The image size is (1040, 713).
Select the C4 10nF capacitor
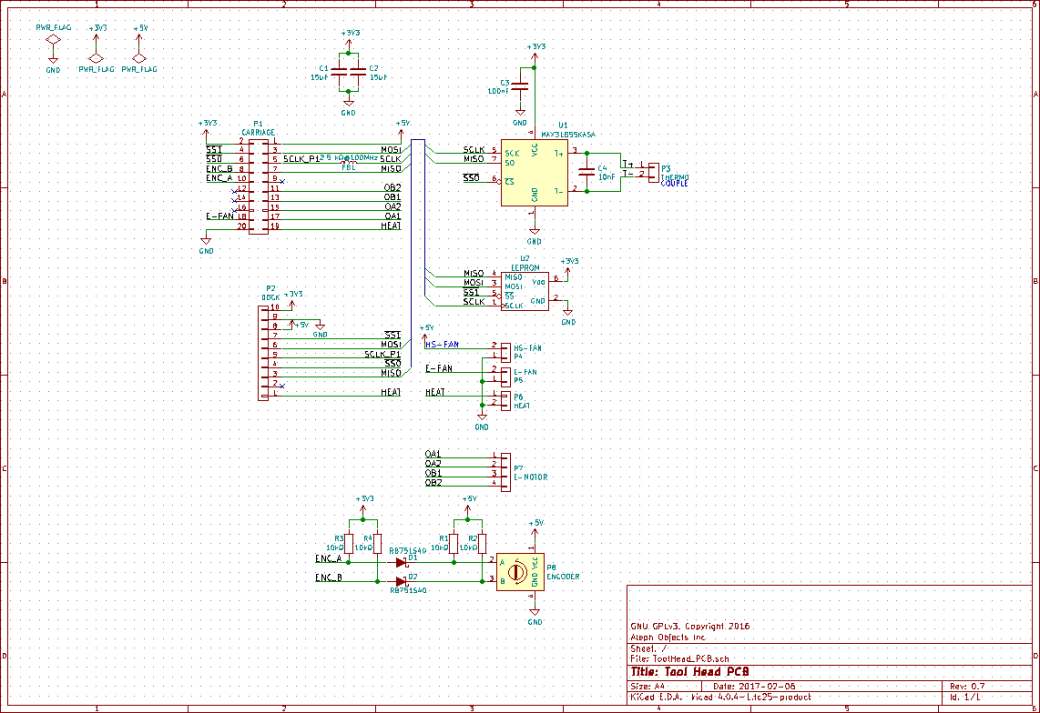587,171
